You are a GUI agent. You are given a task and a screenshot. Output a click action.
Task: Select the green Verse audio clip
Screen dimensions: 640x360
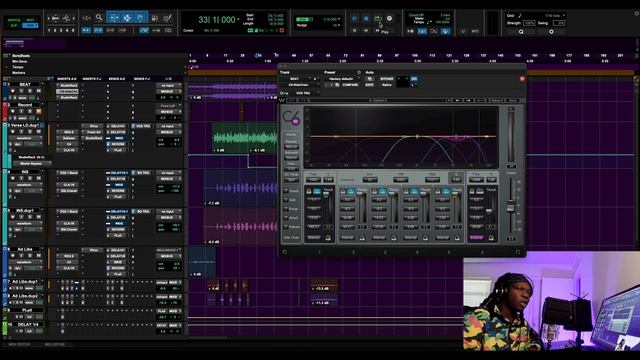(x=244, y=138)
